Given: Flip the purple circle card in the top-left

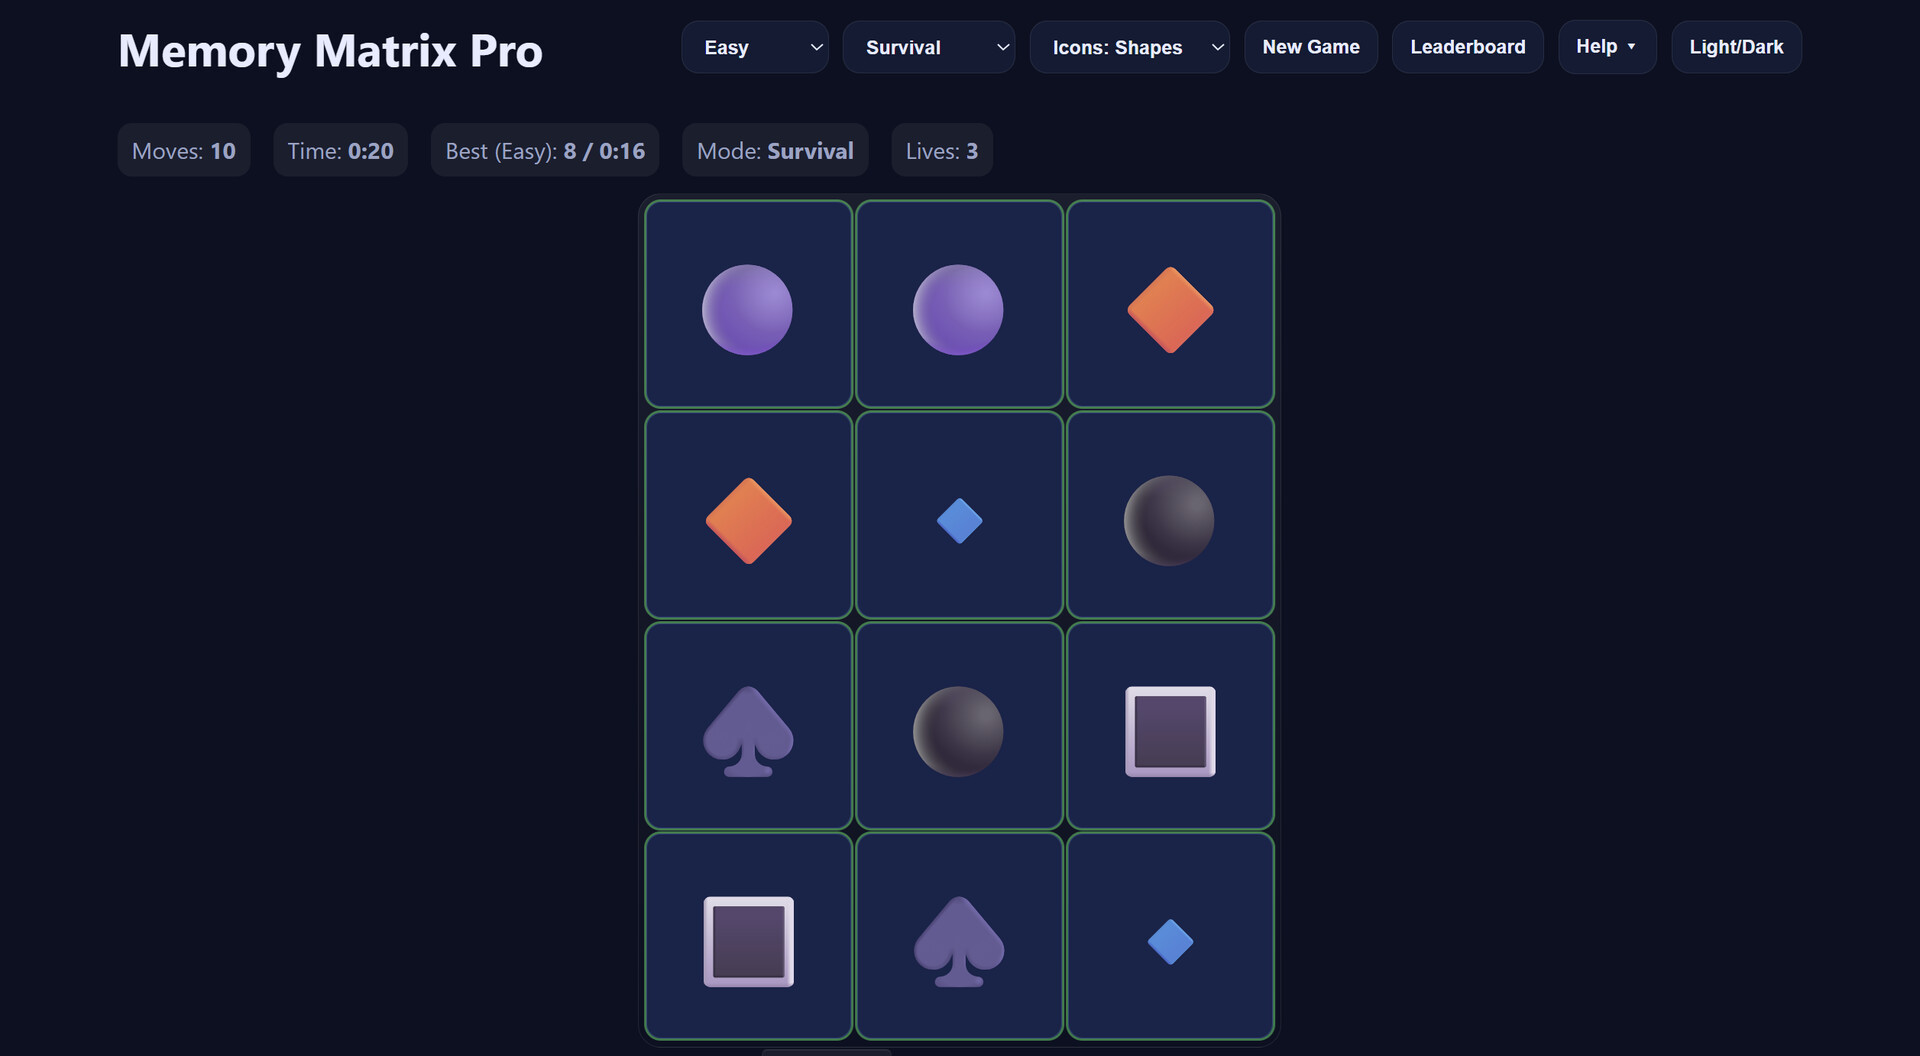Looking at the screenshot, I should 747,304.
